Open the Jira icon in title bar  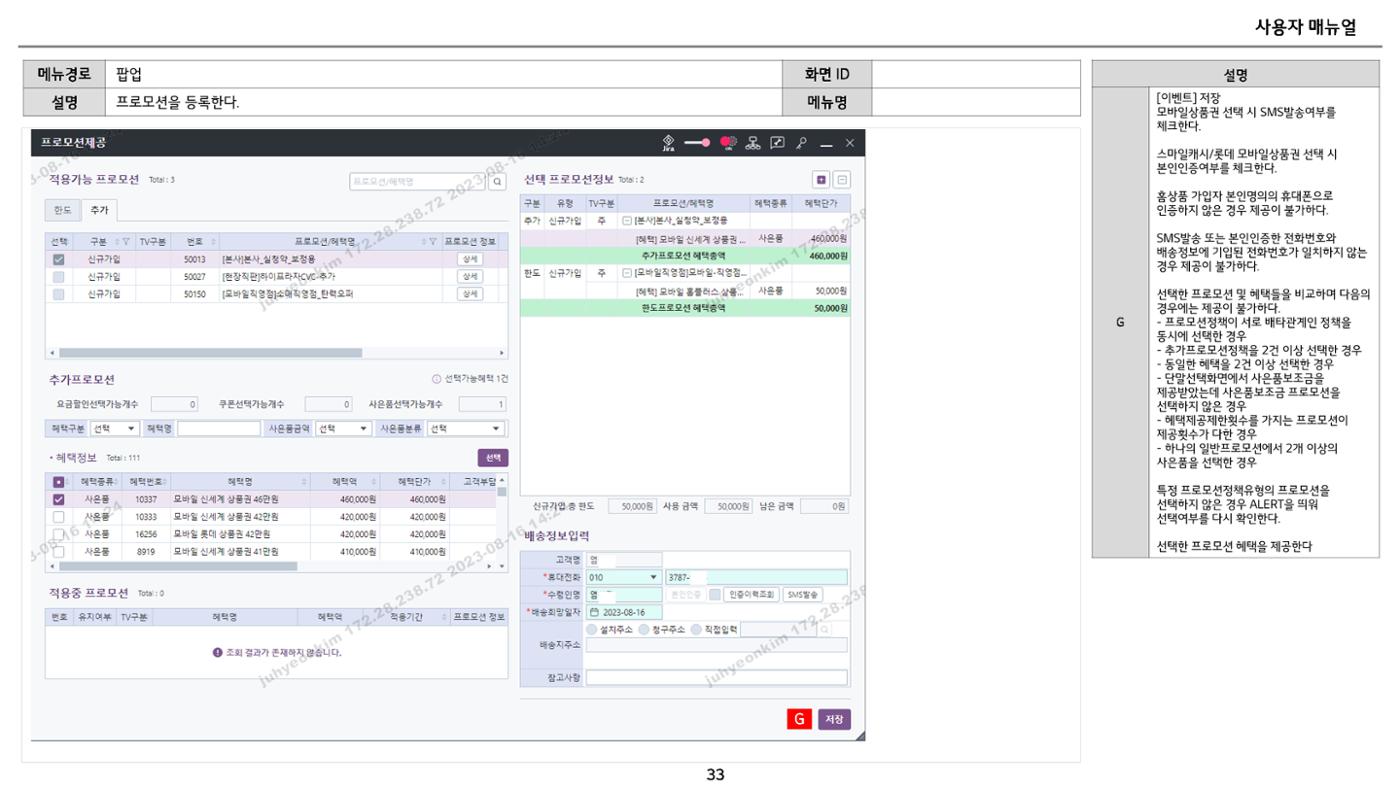tap(668, 143)
